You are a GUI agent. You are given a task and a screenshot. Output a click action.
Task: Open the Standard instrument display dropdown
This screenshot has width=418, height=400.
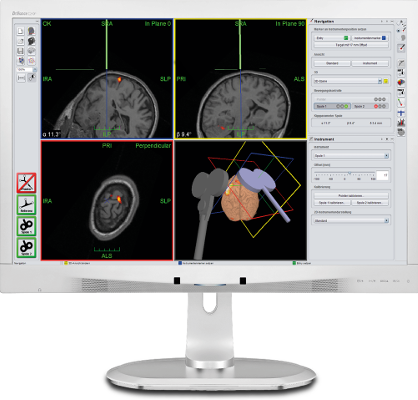(x=351, y=220)
